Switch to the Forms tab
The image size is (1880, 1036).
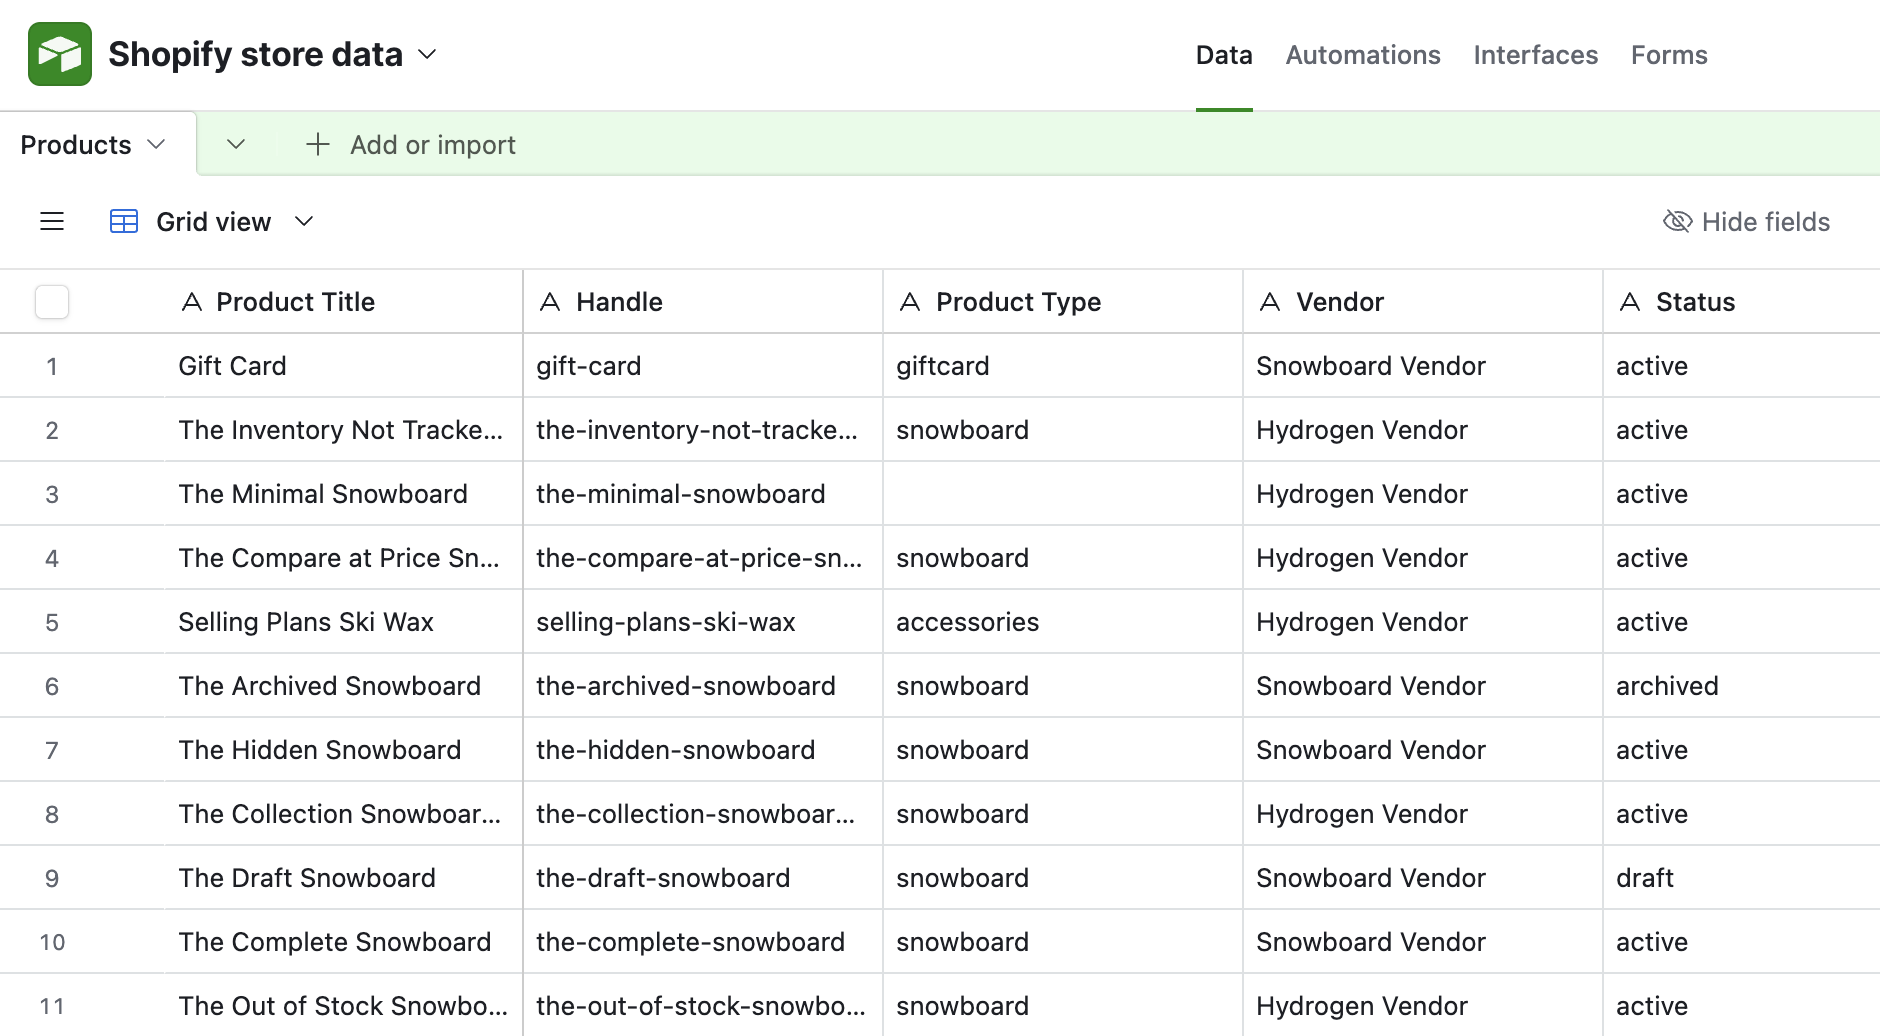coord(1668,55)
